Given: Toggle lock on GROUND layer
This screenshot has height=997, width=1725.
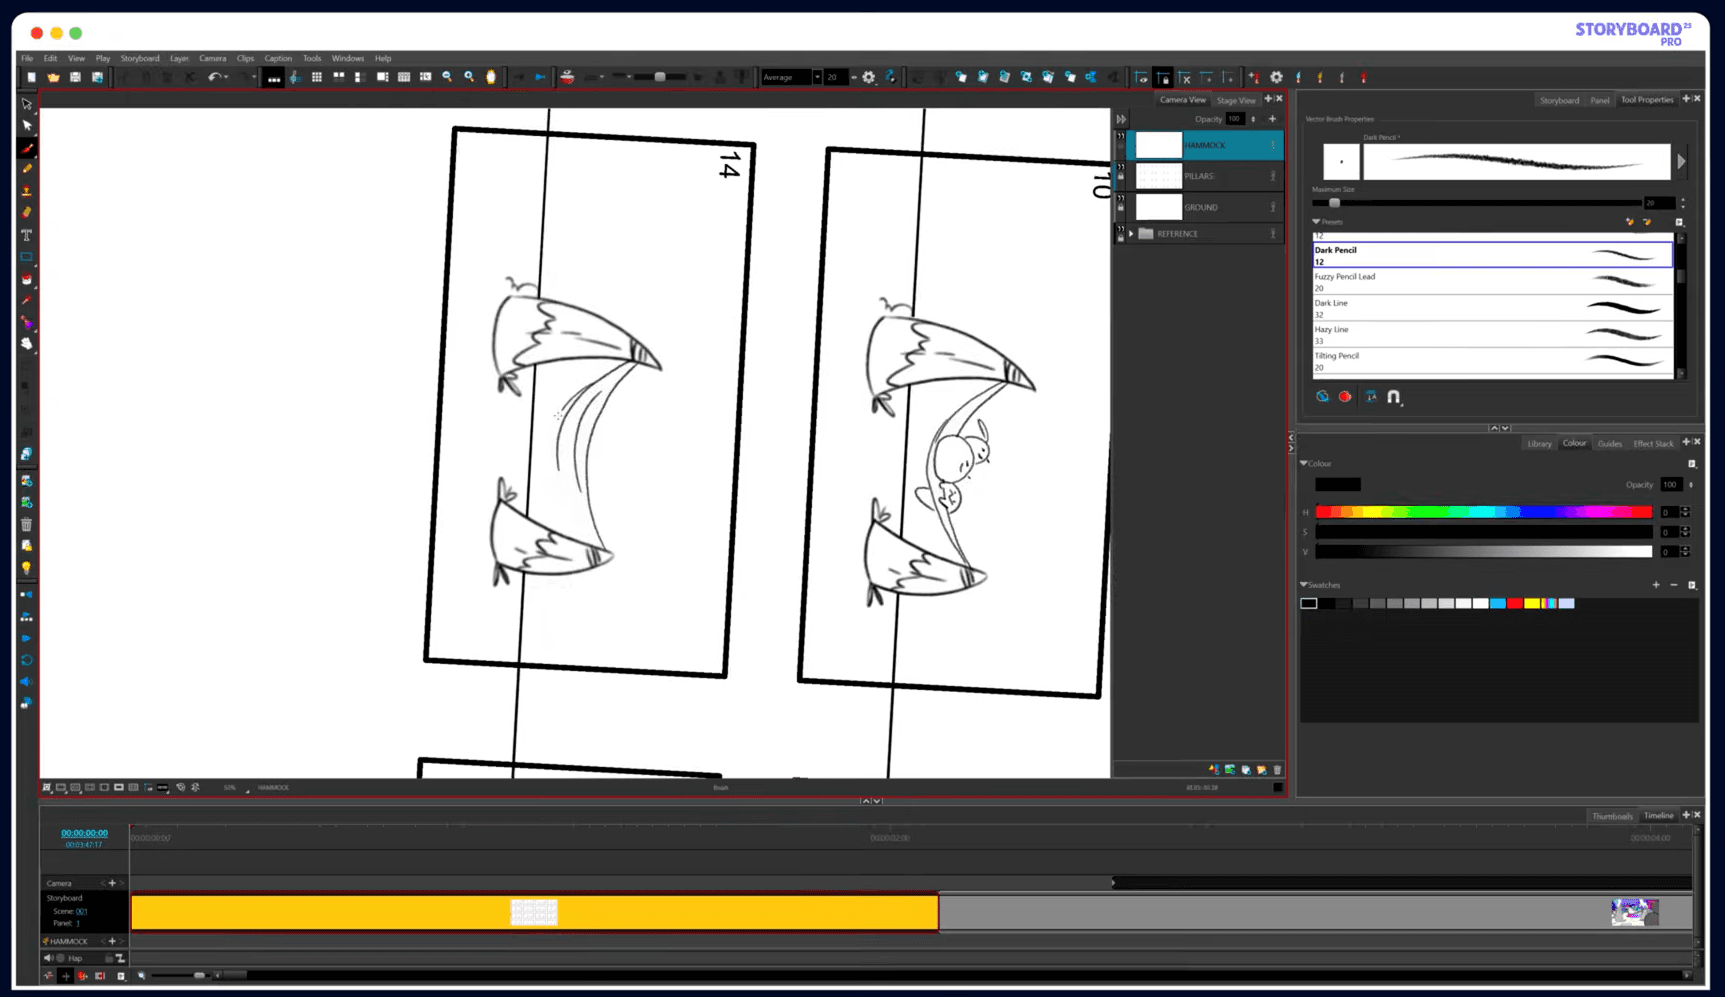Looking at the screenshot, I should pyautogui.click(x=1120, y=207).
